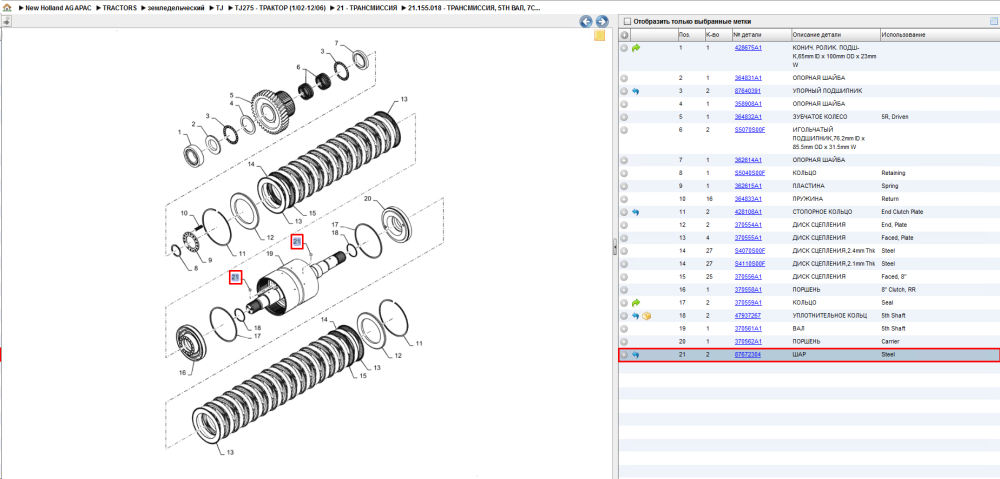The image size is (1000, 479).
Task: Click blue arrow icon on row 87672384
Action: click(635, 355)
